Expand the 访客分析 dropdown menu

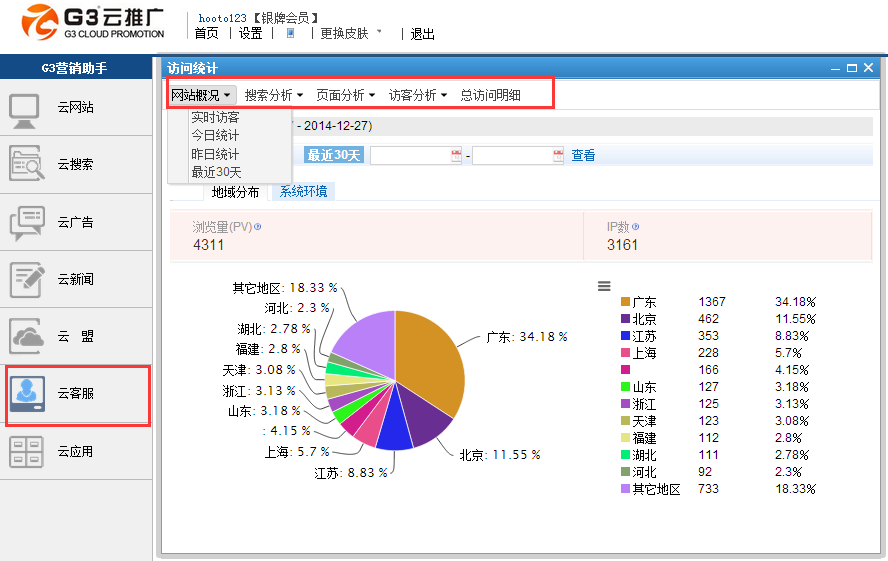[418, 95]
